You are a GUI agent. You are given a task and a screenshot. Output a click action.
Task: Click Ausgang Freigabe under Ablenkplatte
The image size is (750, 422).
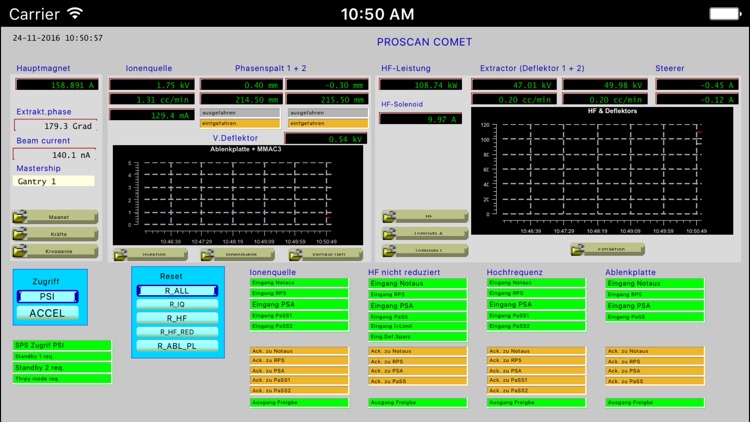pyautogui.click(x=655, y=403)
